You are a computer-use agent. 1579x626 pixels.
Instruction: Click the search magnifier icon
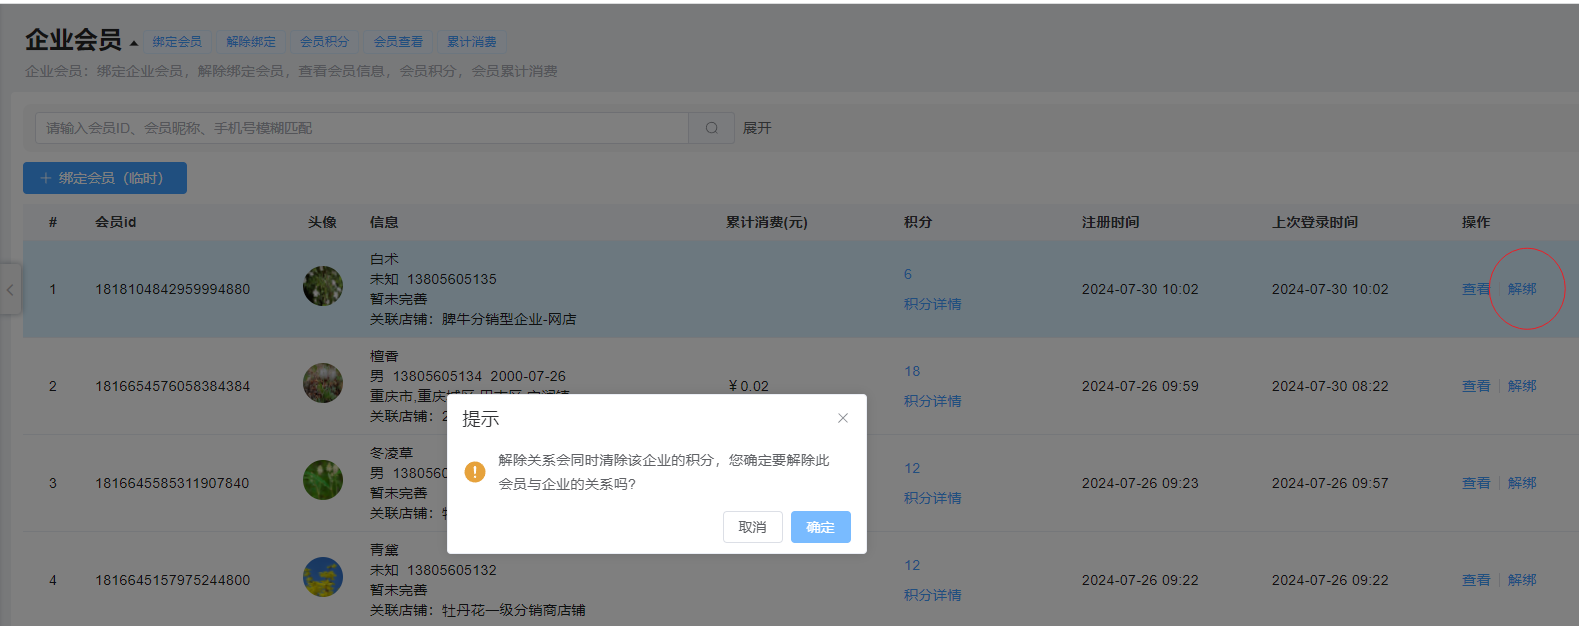pos(712,128)
